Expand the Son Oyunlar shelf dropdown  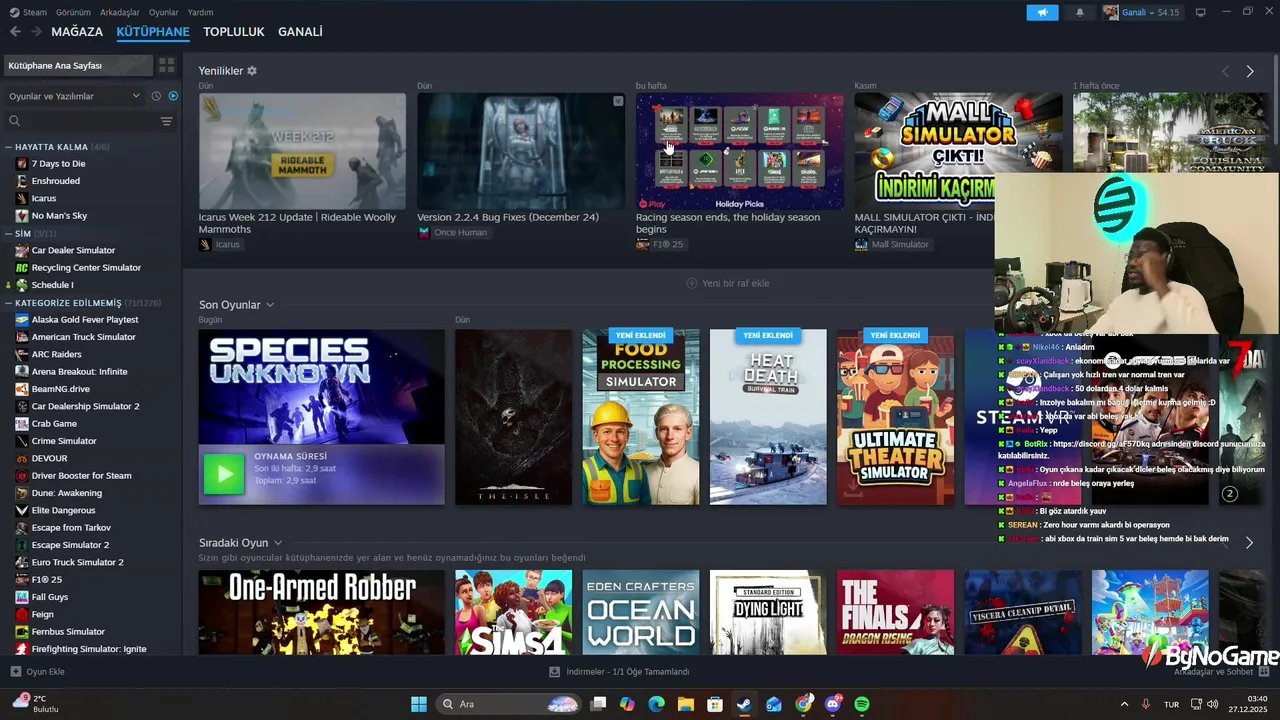point(270,305)
